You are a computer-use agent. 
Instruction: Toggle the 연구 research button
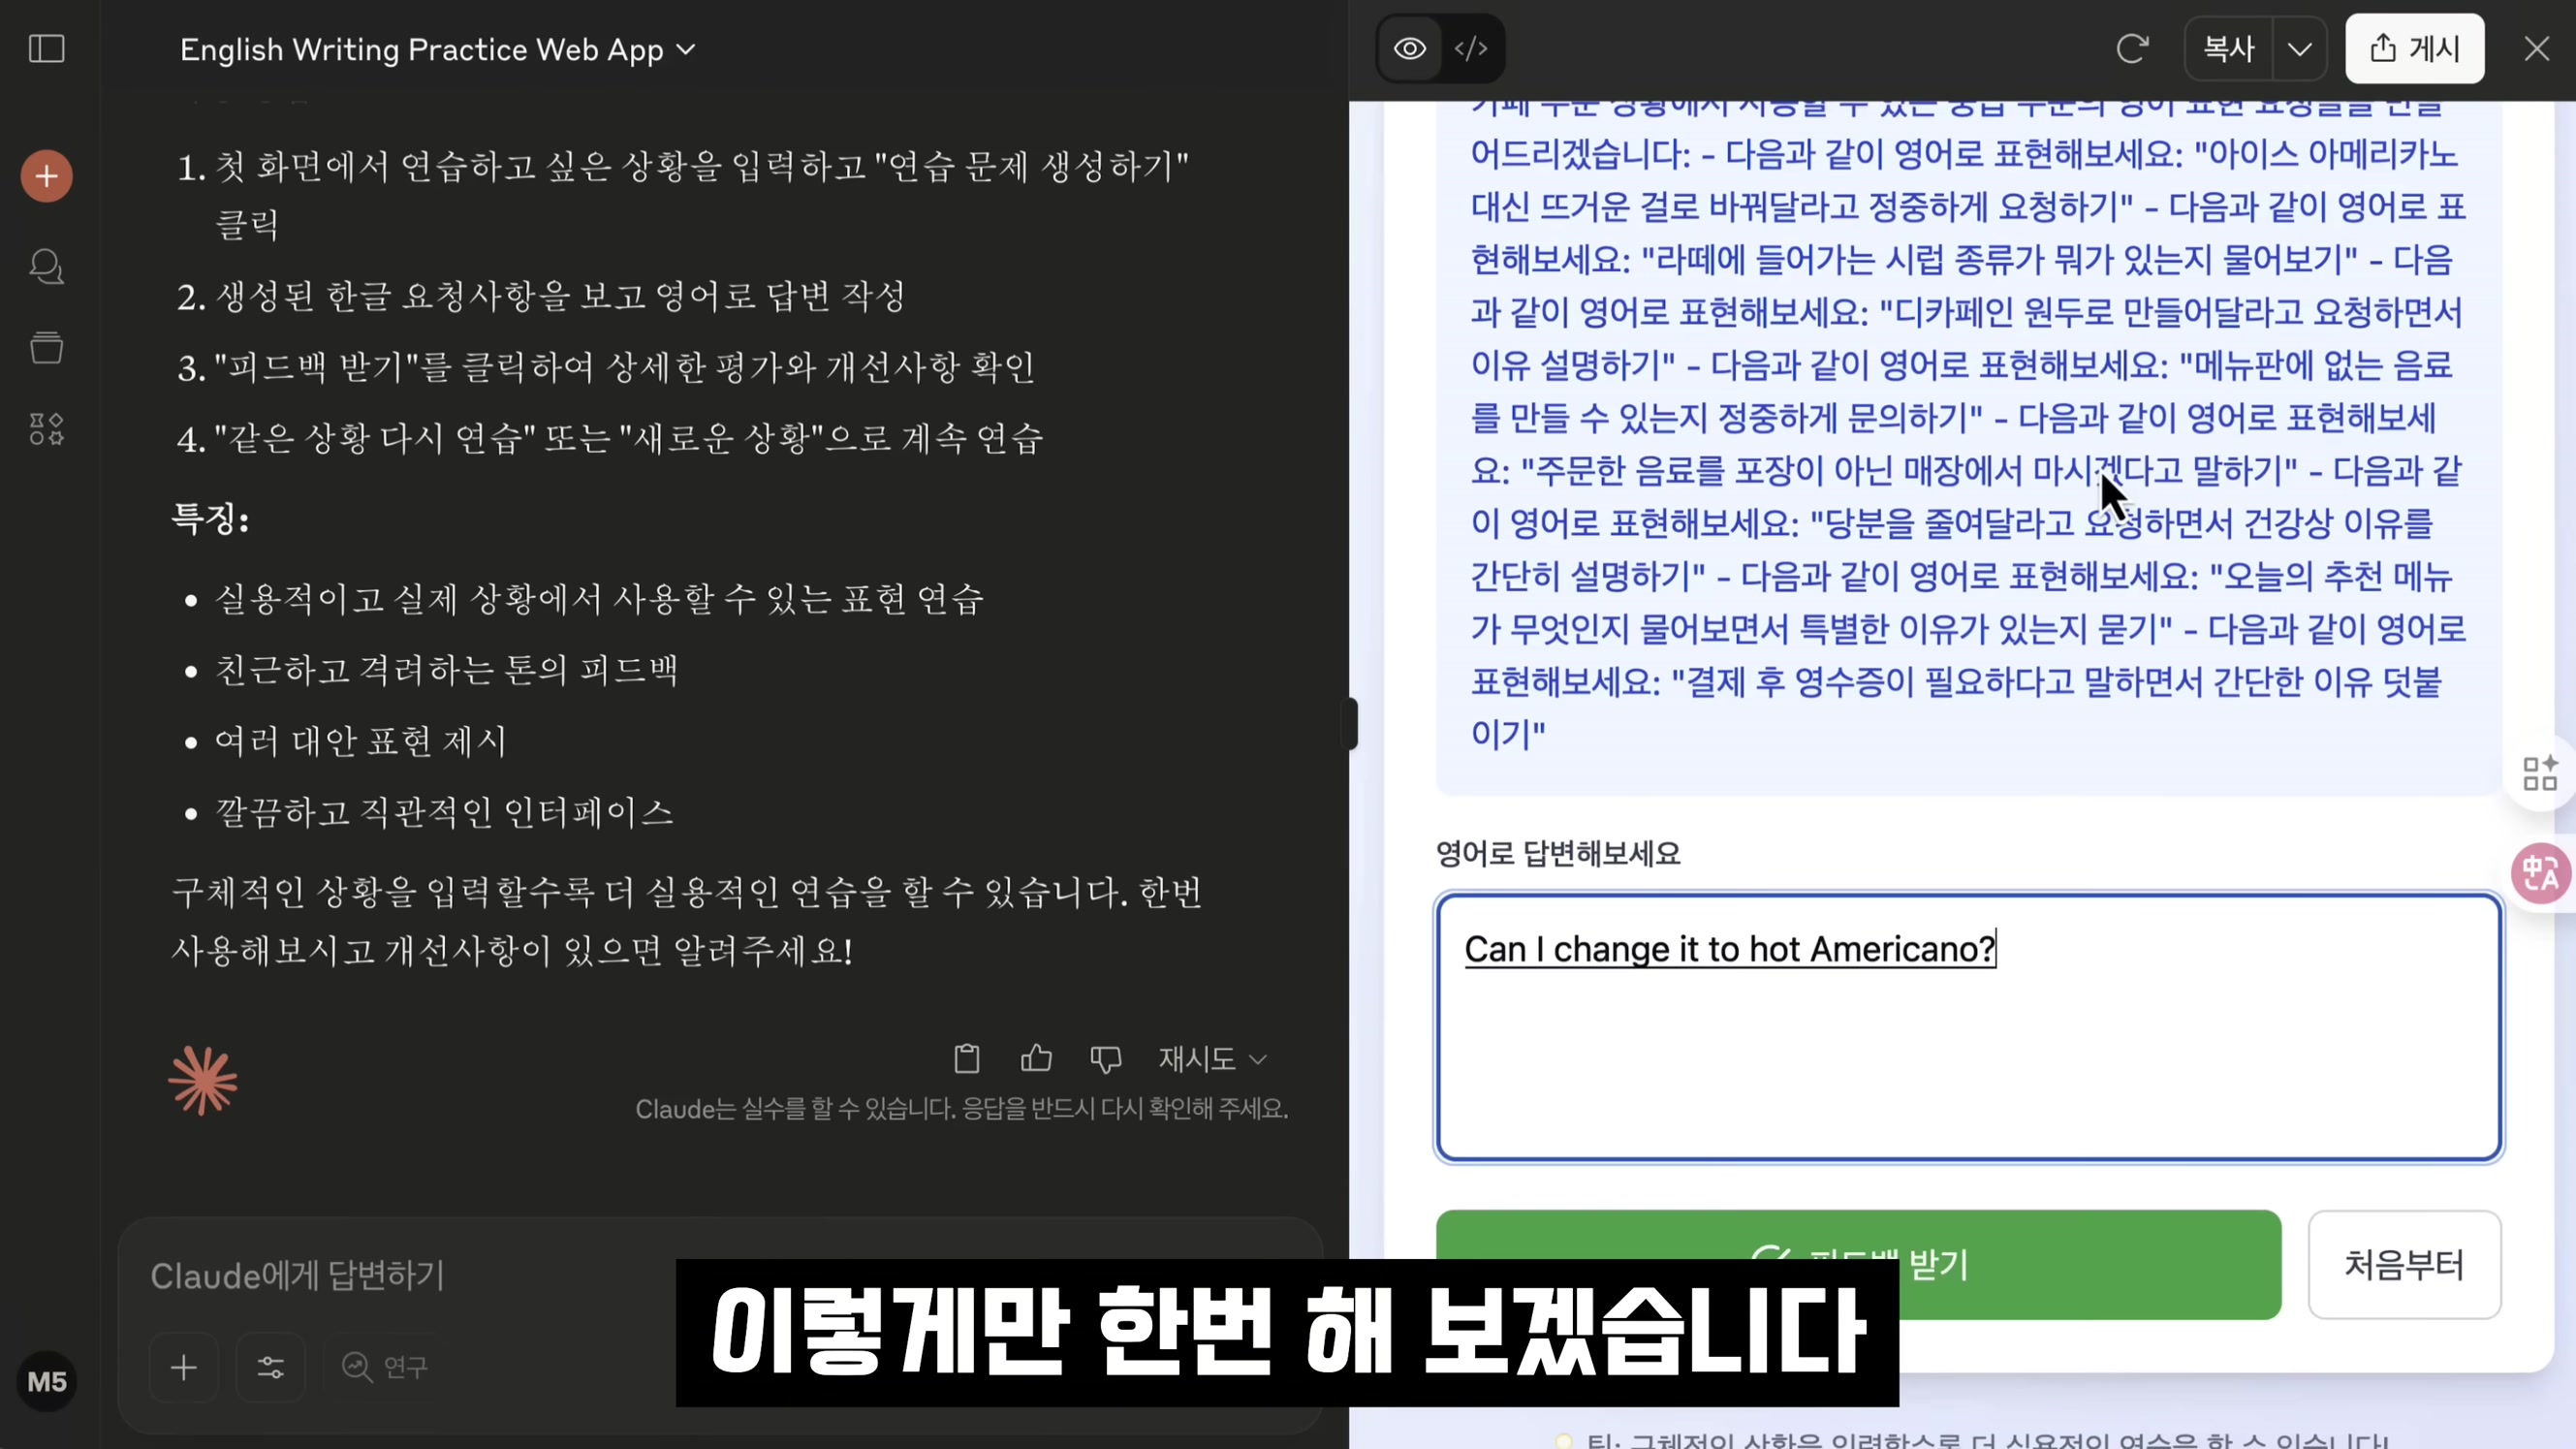point(385,1367)
